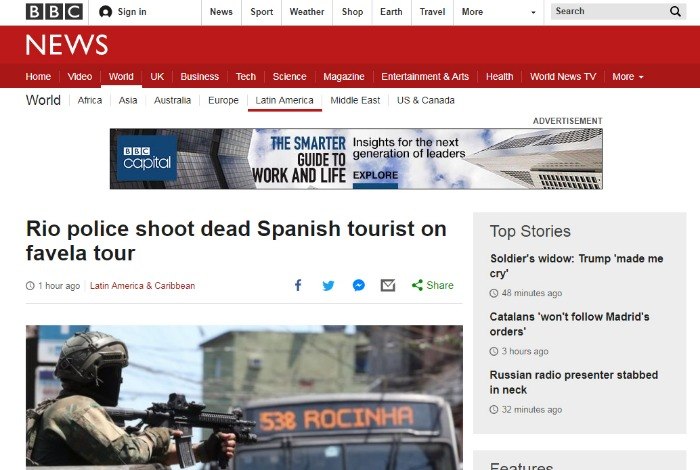700x470 pixels.
Task: Share article on Twitter
Action: (x=328, y=286)
